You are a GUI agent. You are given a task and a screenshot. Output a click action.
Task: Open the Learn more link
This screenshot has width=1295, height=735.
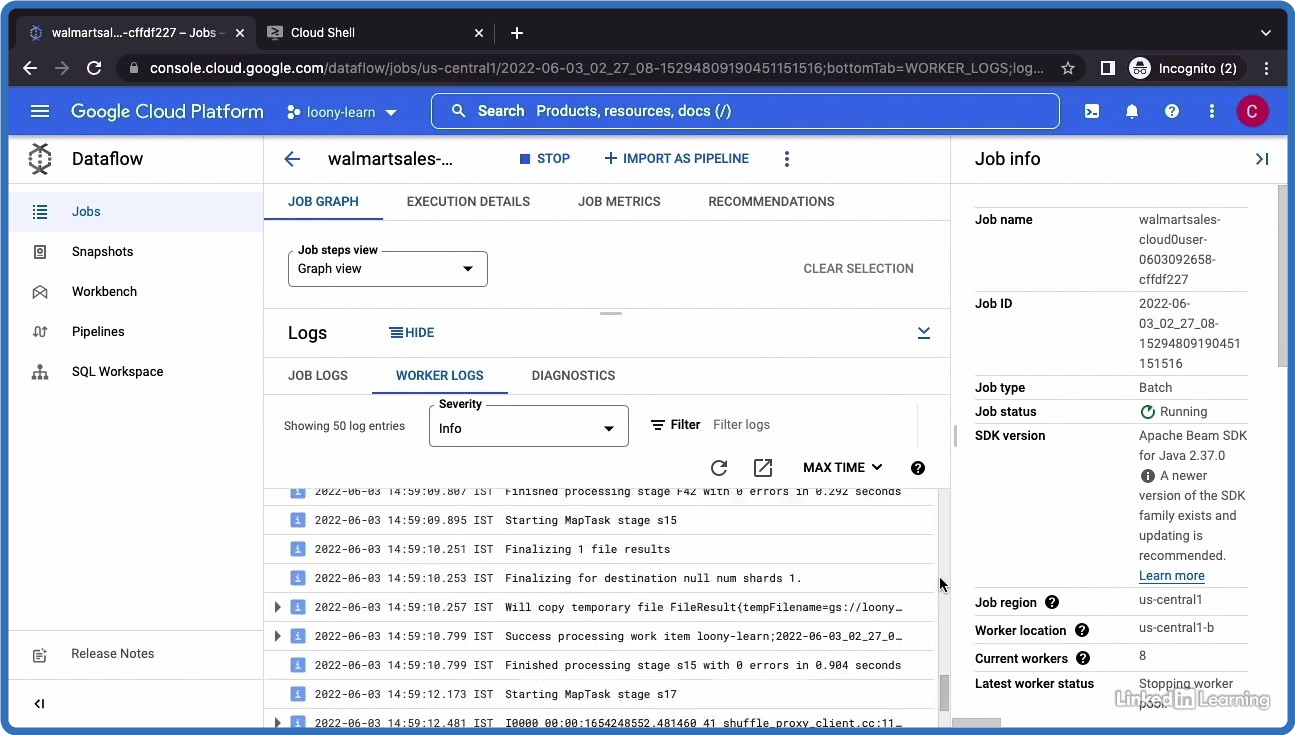pyautogui.click(x=1171, y=576)
